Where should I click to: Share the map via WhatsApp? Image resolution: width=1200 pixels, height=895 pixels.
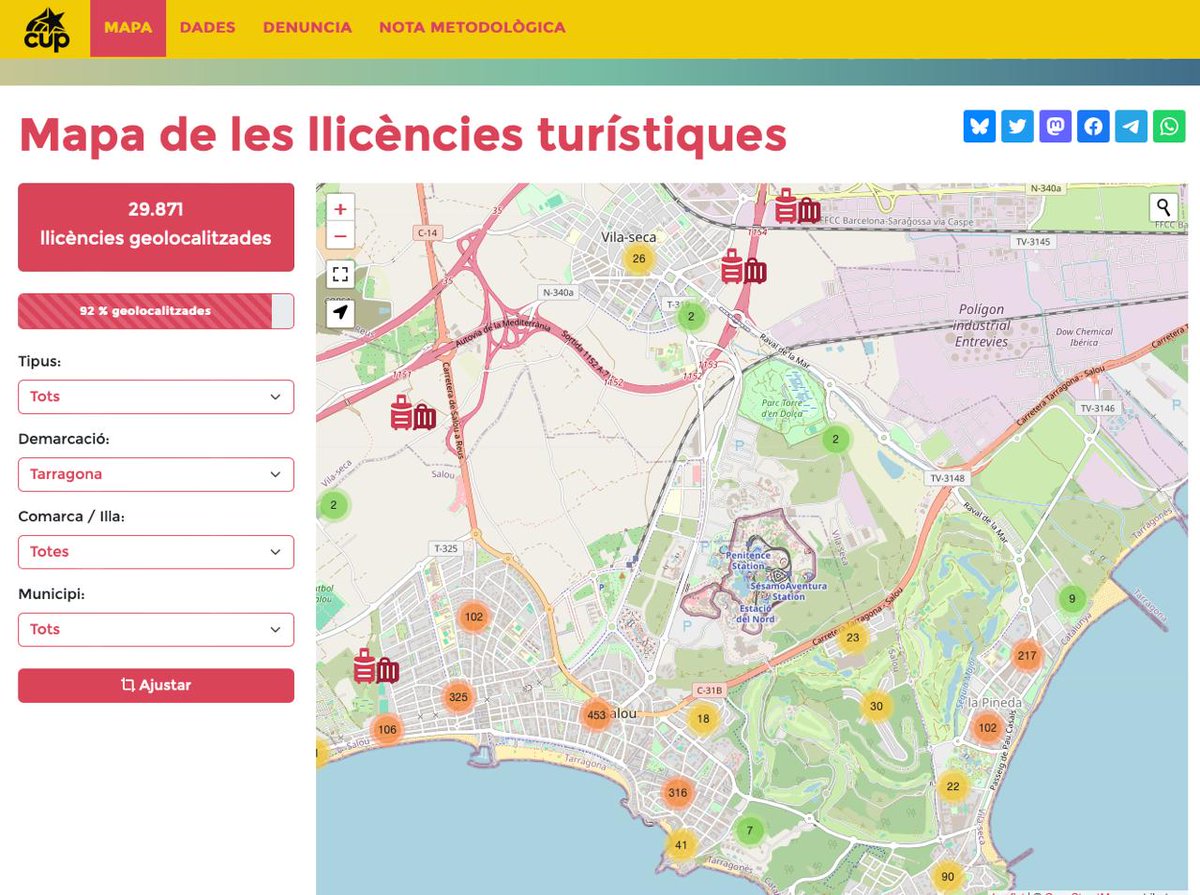click(x=1169, y=126)
